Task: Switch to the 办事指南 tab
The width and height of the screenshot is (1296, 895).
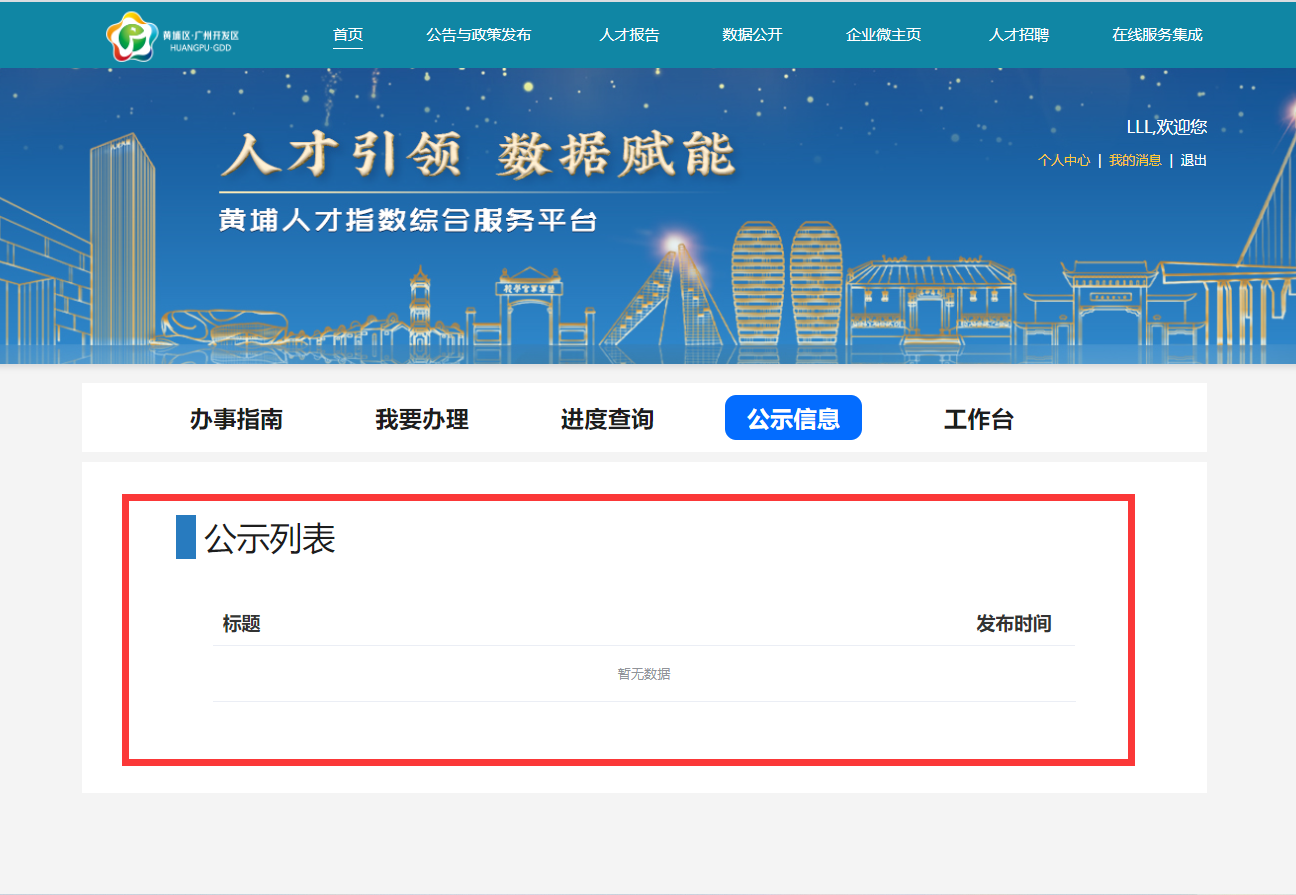Action: coord(236,419)
